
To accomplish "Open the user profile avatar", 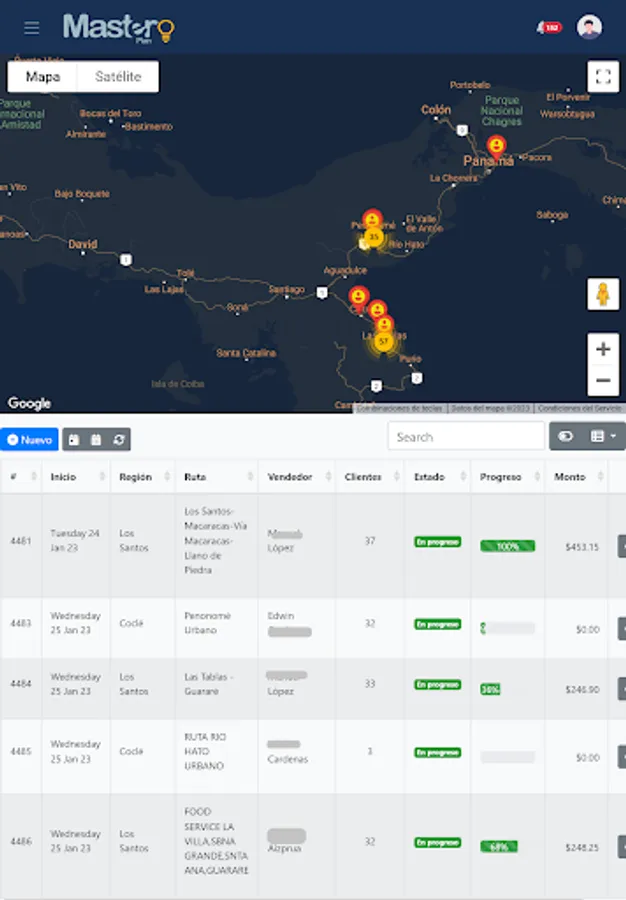I will pos(589,27).
